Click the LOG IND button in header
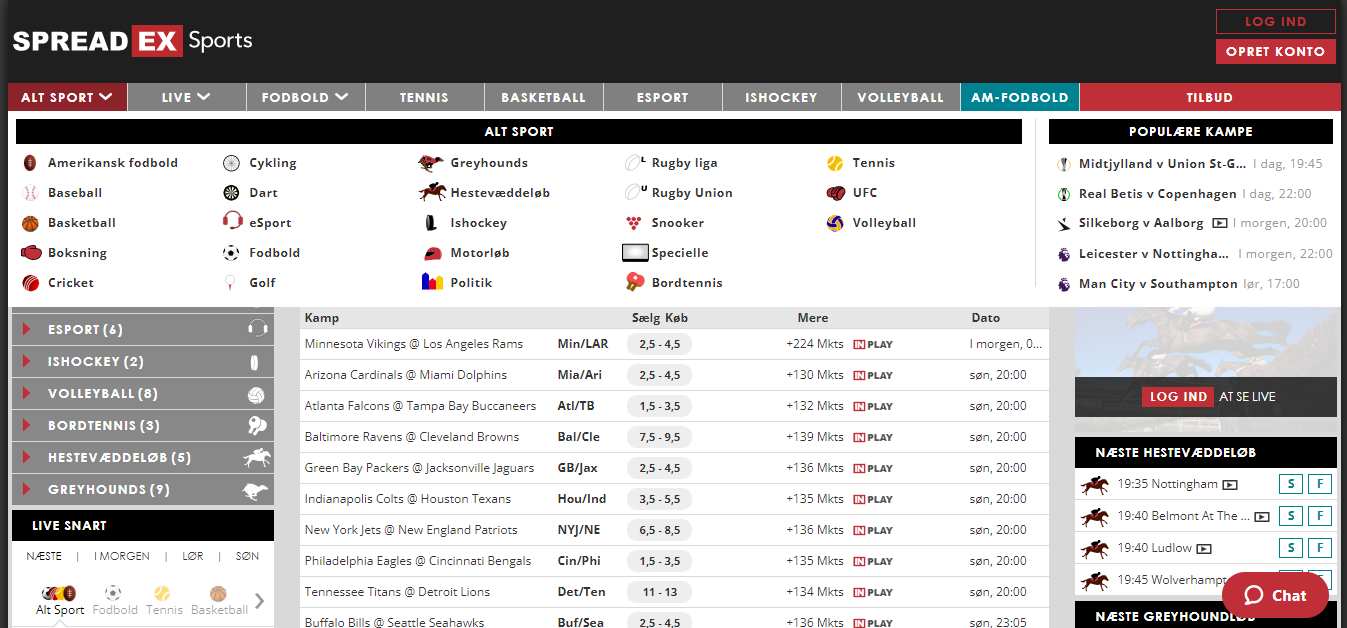 coord(1275,21)
